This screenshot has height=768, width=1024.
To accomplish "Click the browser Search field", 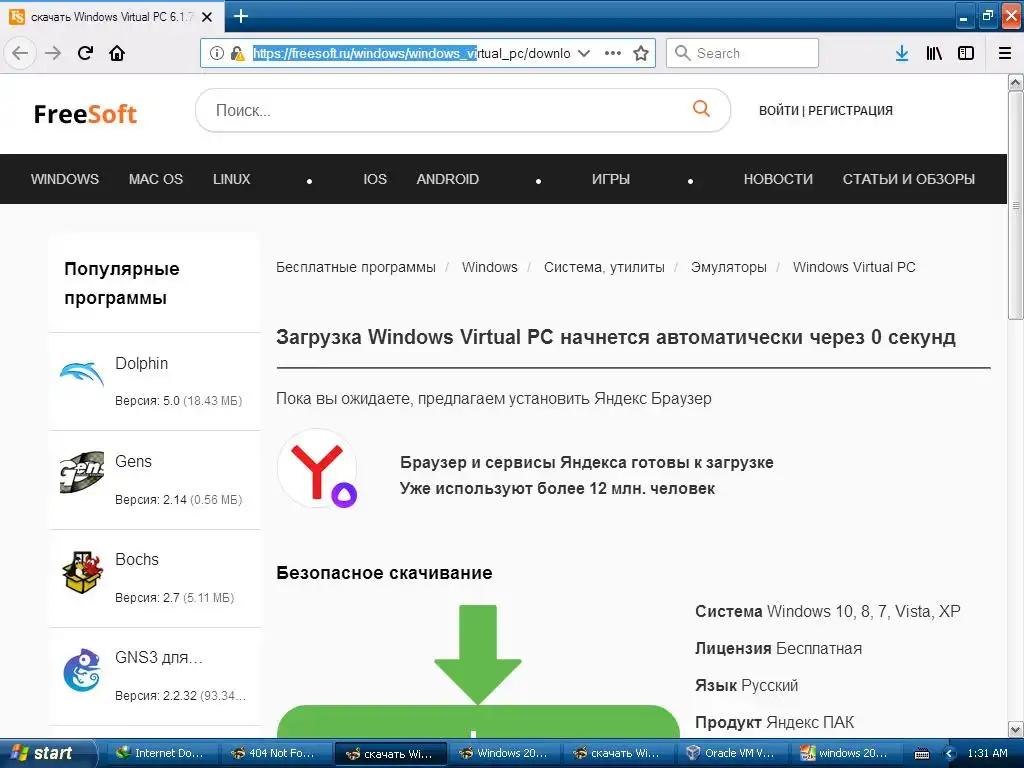I will (742, 53).
